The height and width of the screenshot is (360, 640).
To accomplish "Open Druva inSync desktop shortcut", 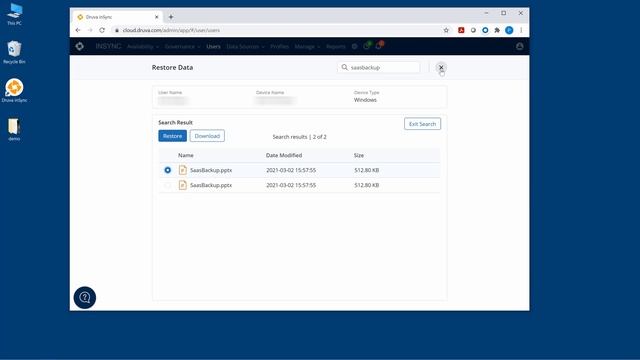I will 14,91.
